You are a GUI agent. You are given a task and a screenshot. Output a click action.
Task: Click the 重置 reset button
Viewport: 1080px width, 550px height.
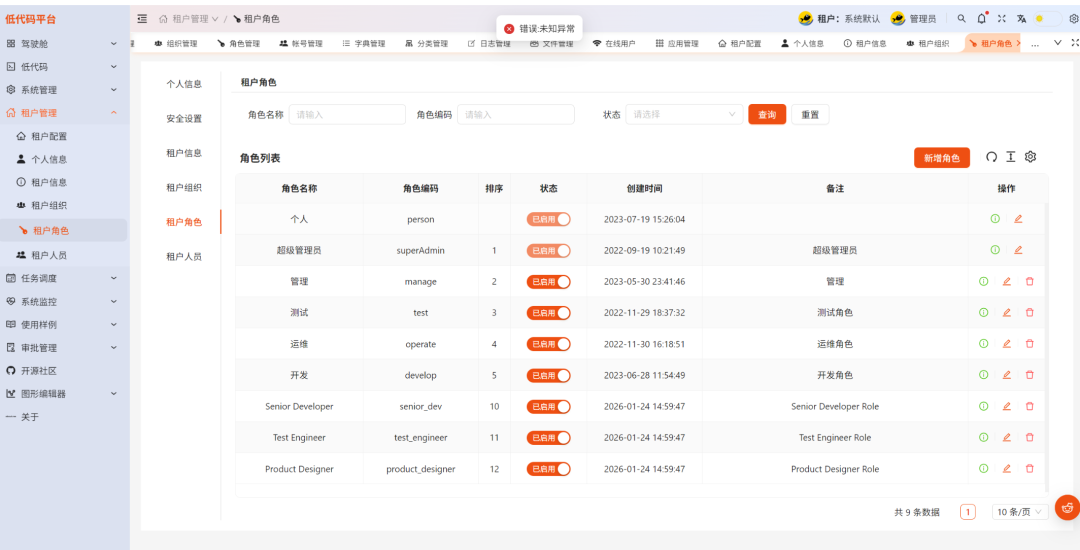[810, 114]
